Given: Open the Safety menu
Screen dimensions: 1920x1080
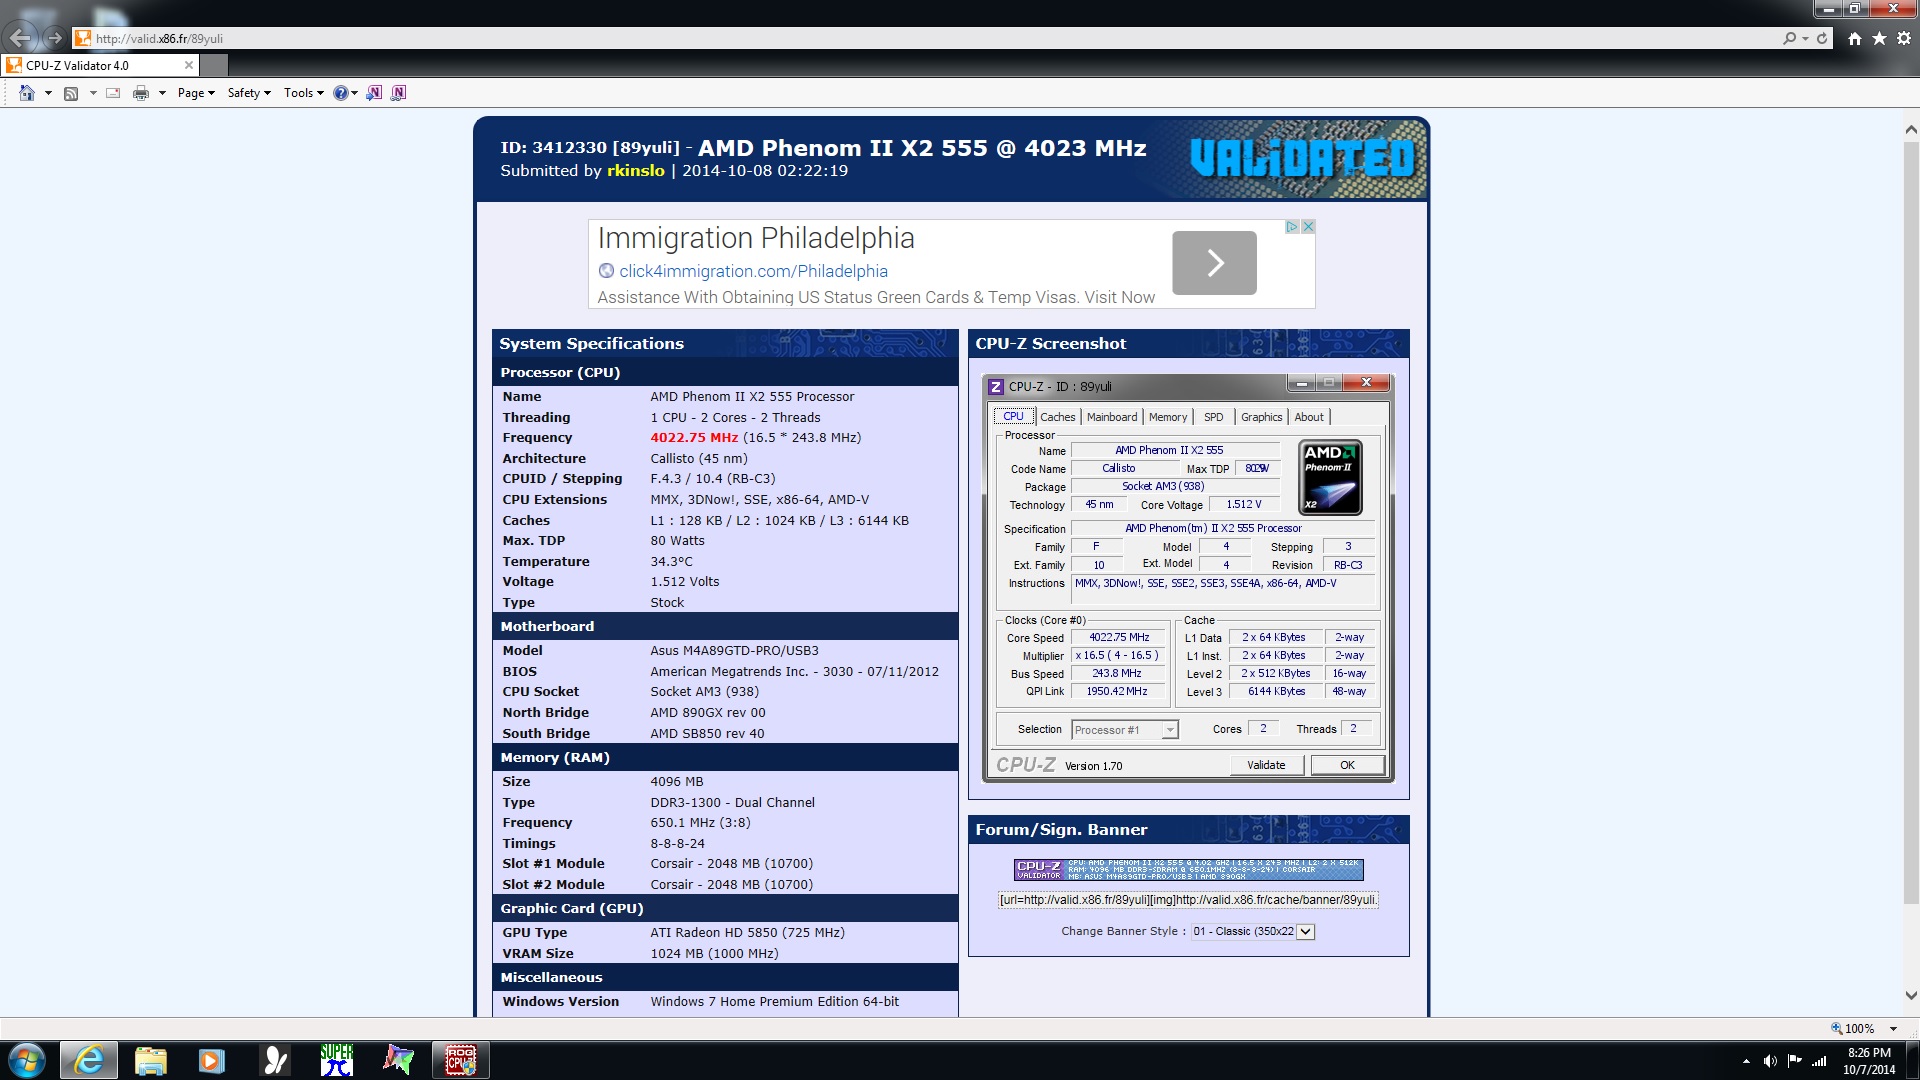Looking at the screenshot, I should click(x=249, y=93).
